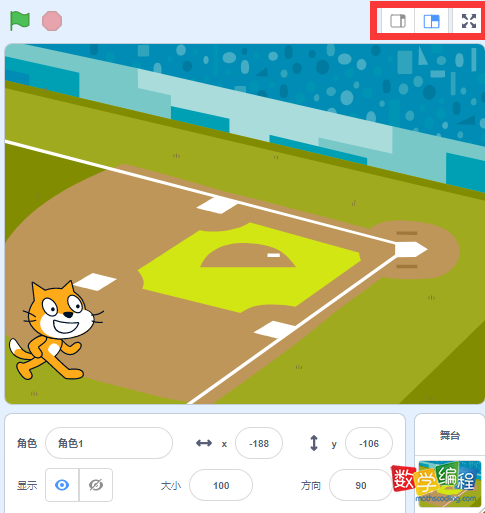Image resolution: width=485 pixels, height=513 pixels.
Task: Click the vertical arrows y icon
Action: coord(314,443)
